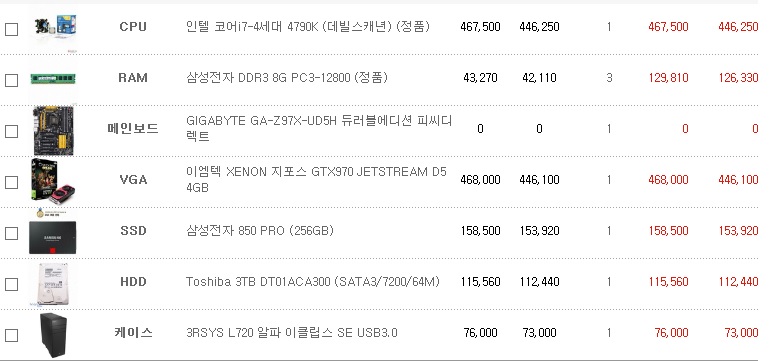Image resolution: width=770 pixels, height=361 pixels.
Task: Select the 메인보드 row checkbox
Action: [x=11, y=131]
